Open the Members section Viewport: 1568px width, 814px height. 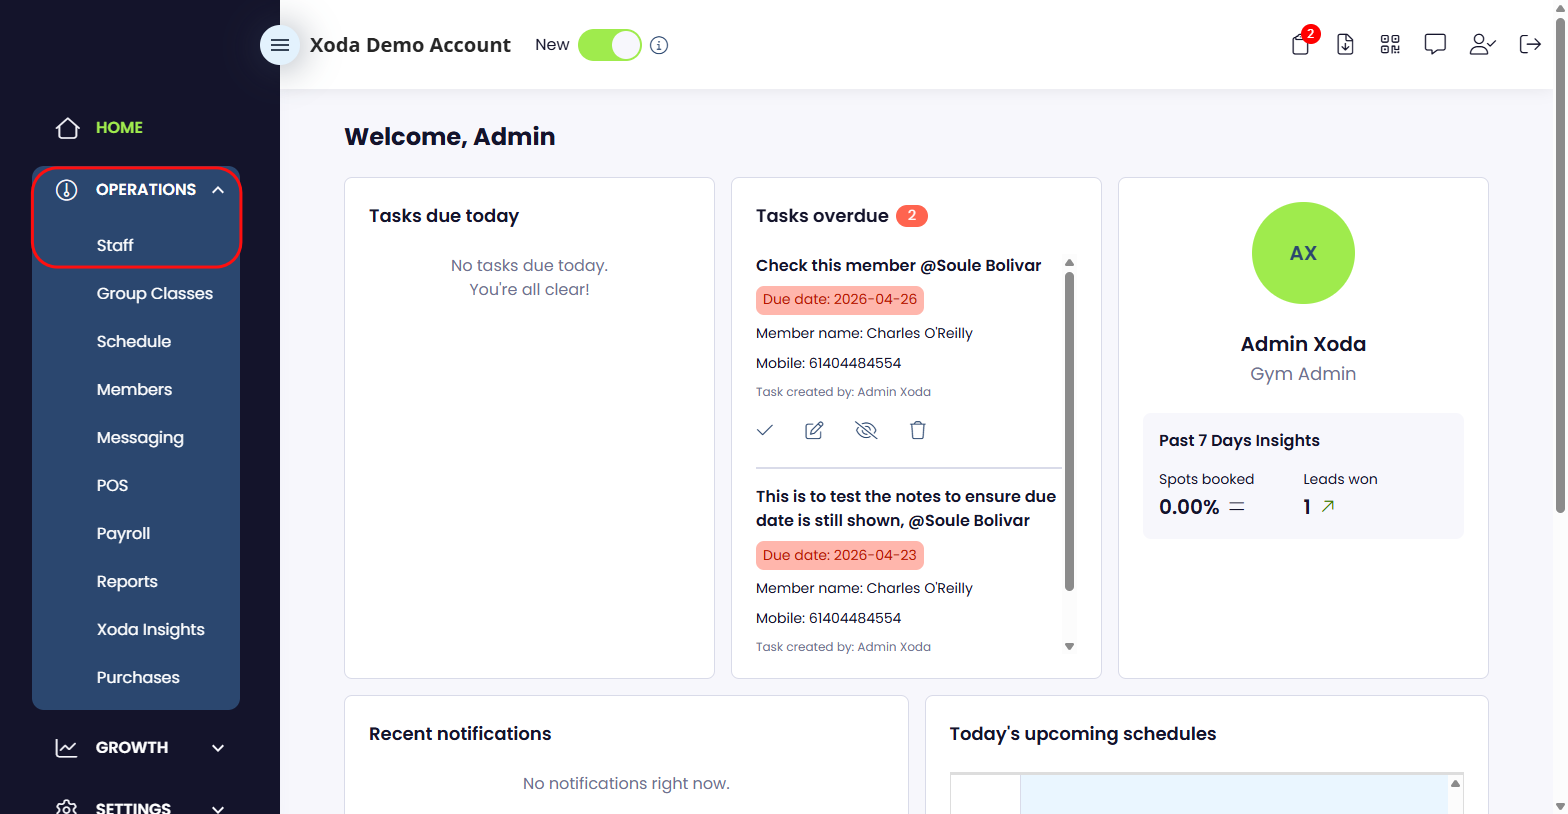[134, 389]
